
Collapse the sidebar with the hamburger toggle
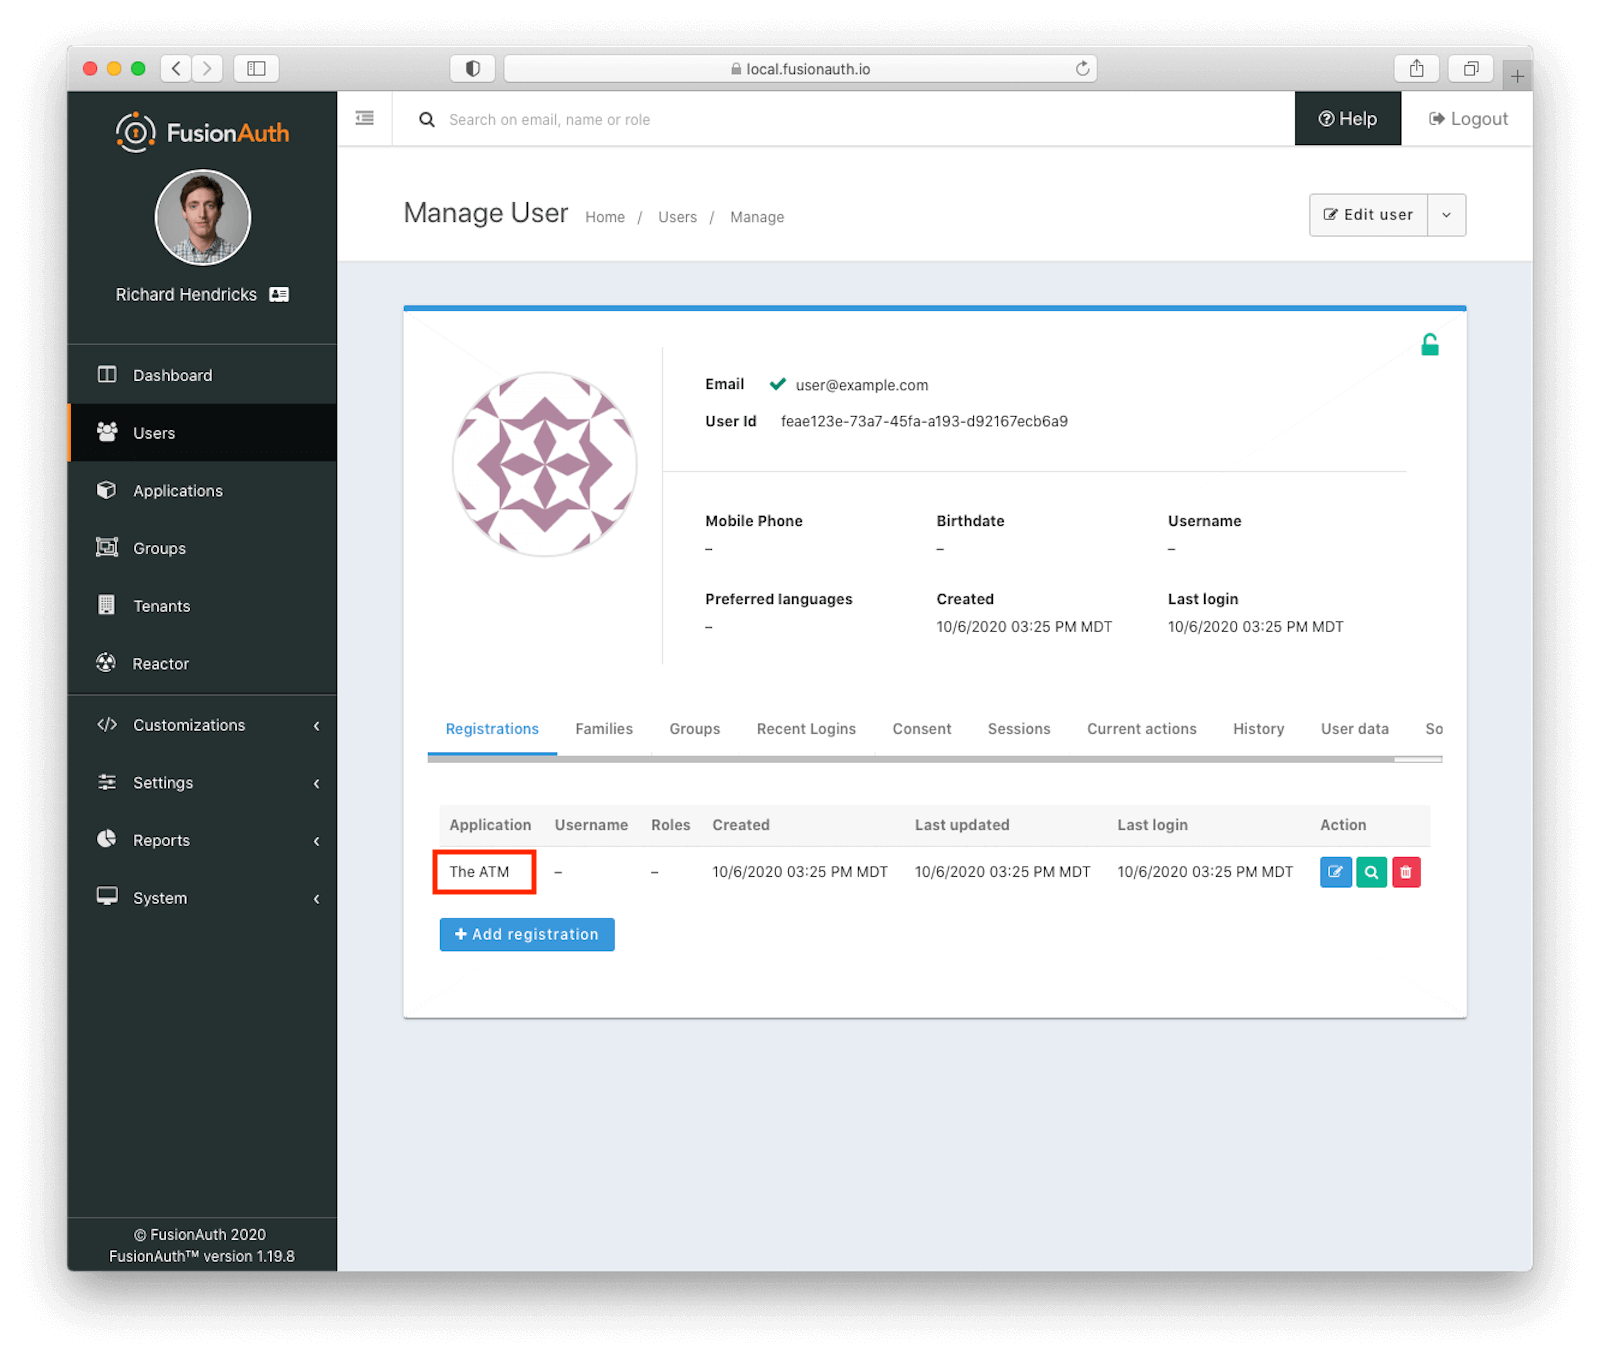364,118
